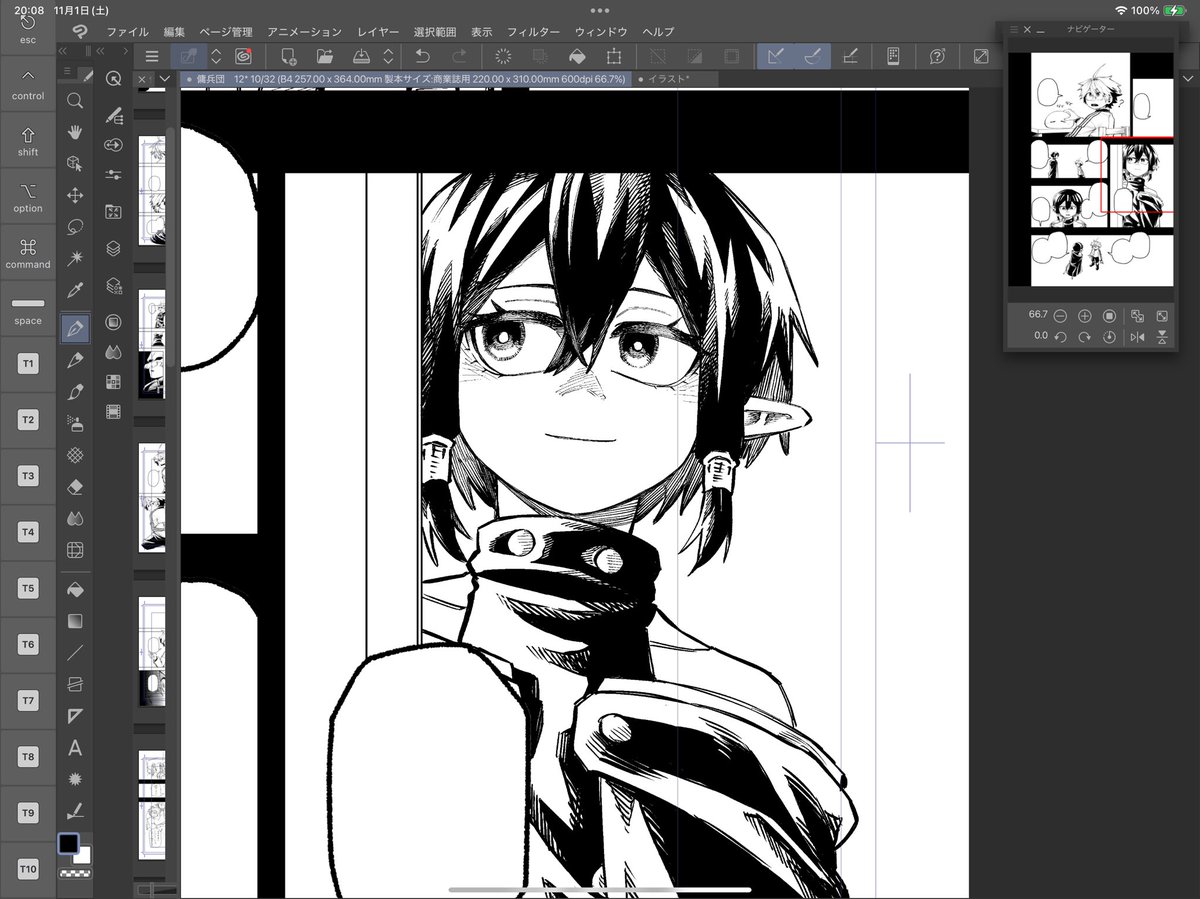1200x899 pixels.
Task: Toggle flip vertical in Navigator
Action: tap(1162, 337)
